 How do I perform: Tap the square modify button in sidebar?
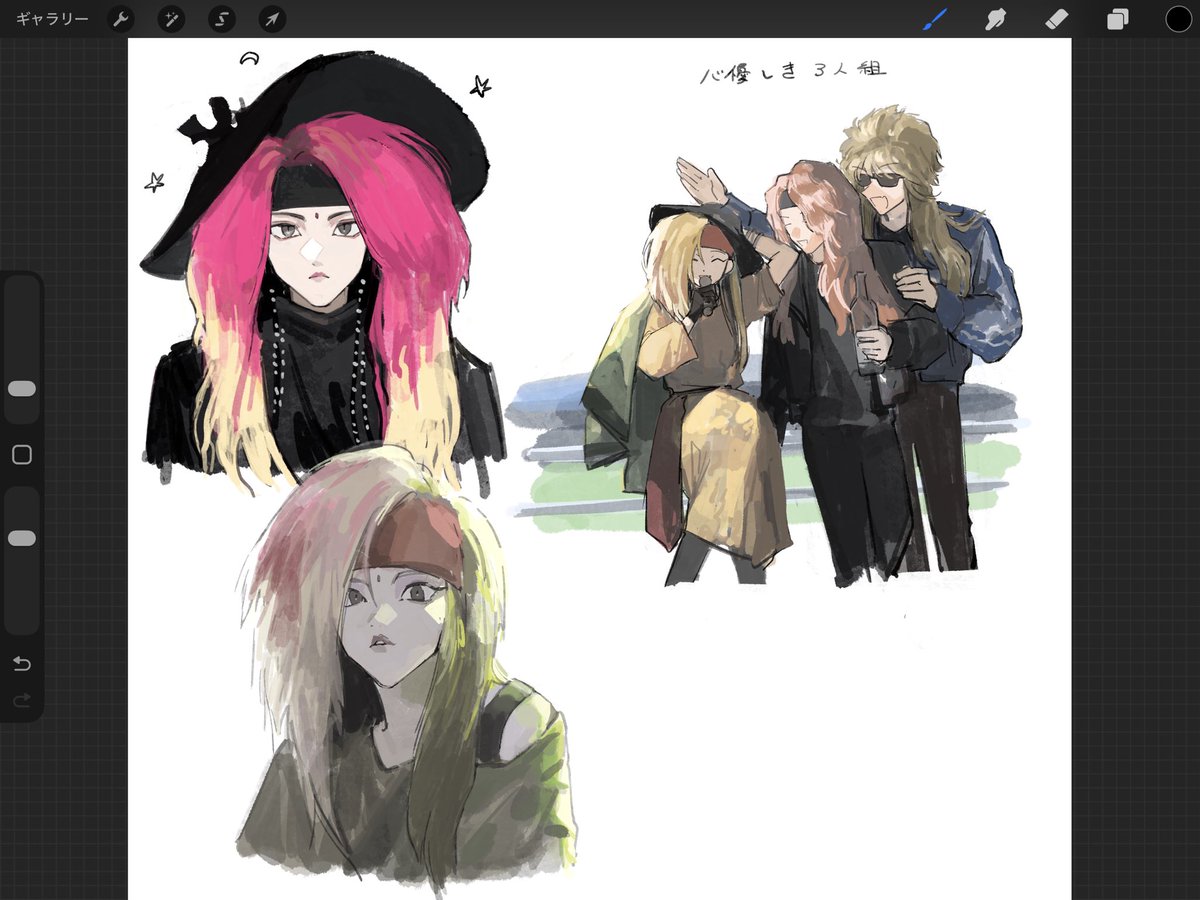tap(22, 455)
